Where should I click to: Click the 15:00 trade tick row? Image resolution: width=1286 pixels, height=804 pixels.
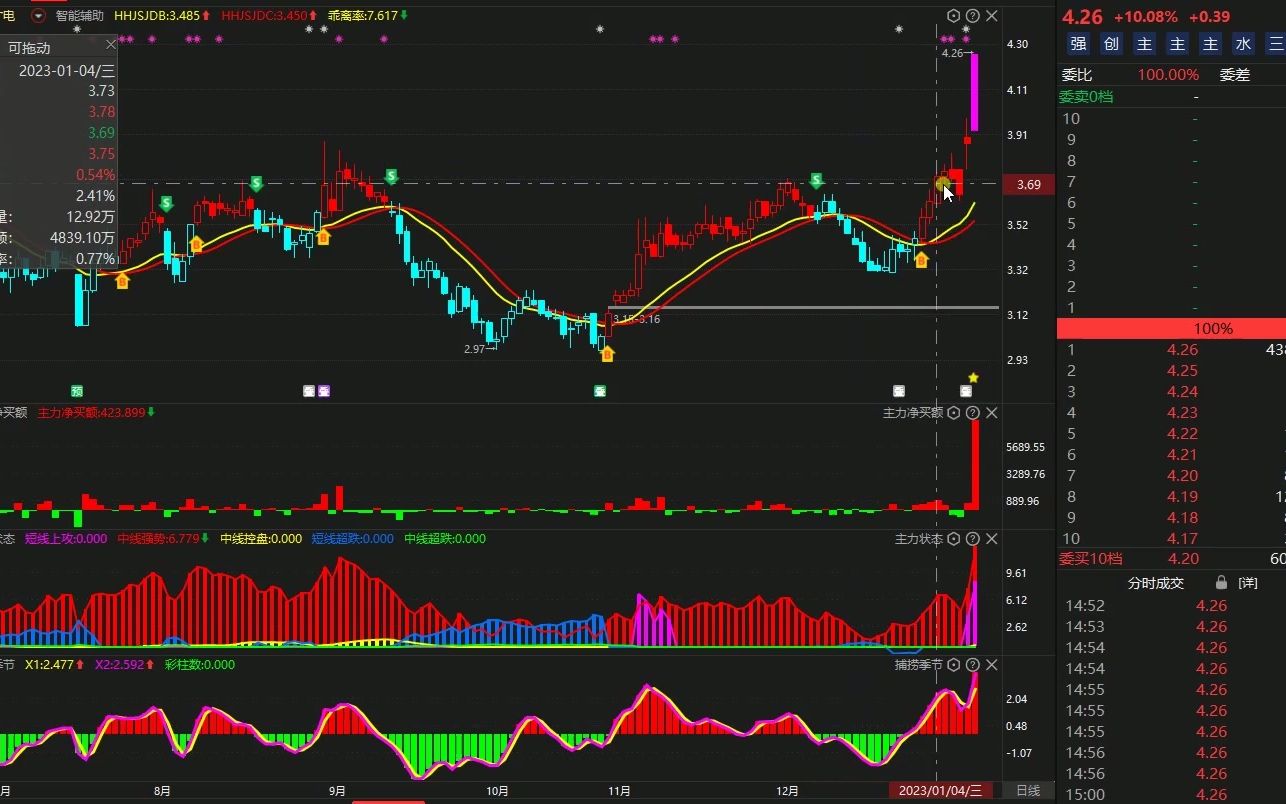coord(1171,795)
